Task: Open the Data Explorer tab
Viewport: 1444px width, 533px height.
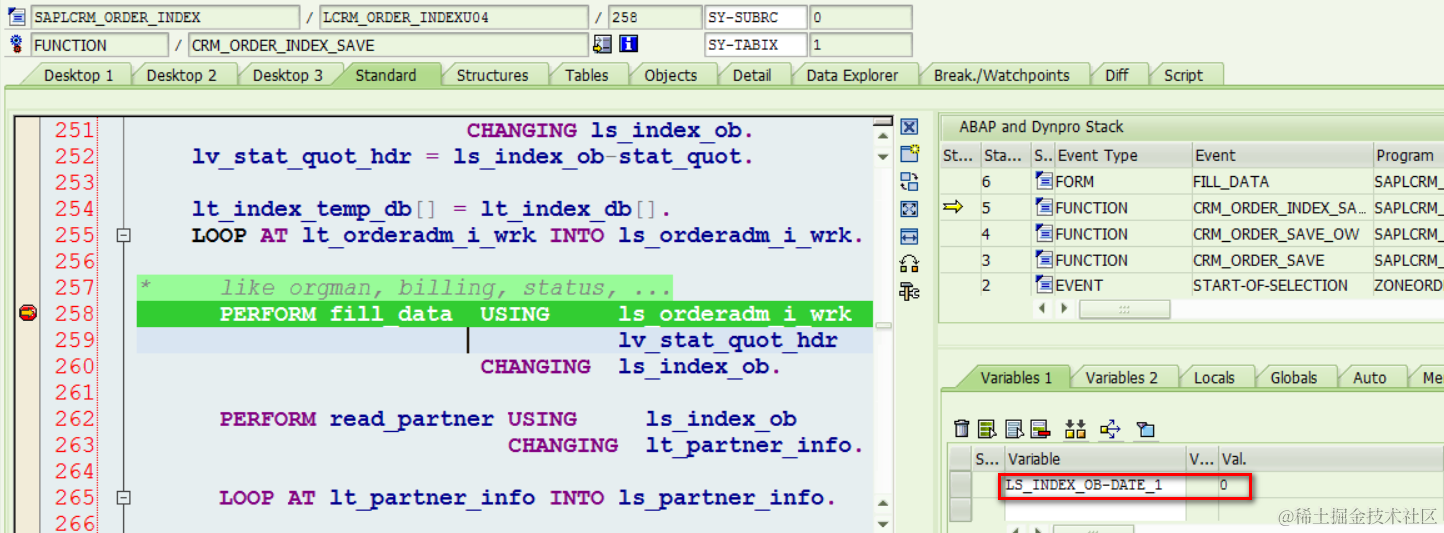Action: pos(852,75)
